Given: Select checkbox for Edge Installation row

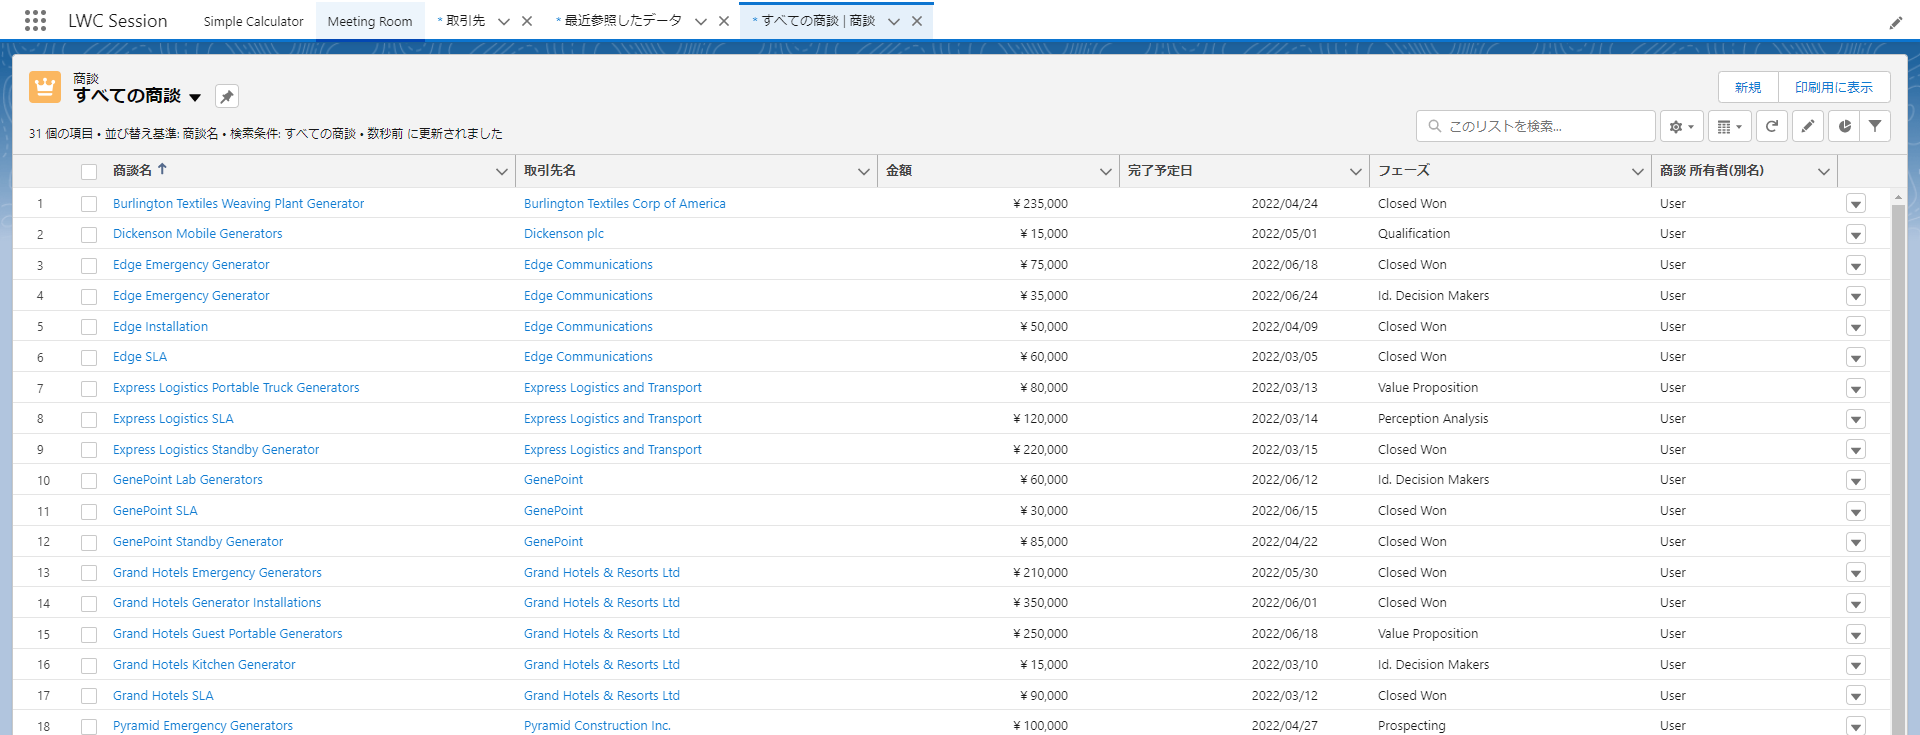Looking at the screenshot, I should tap(89, 327).
